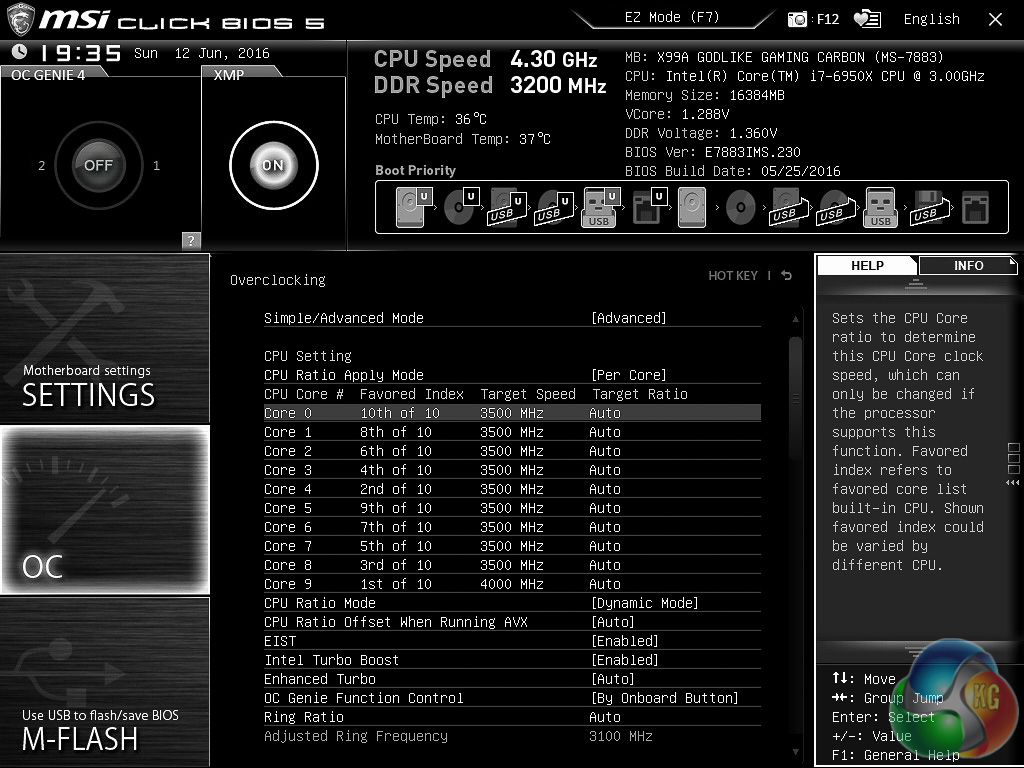Click the screenshot camera F12 icon

(798, 19)
